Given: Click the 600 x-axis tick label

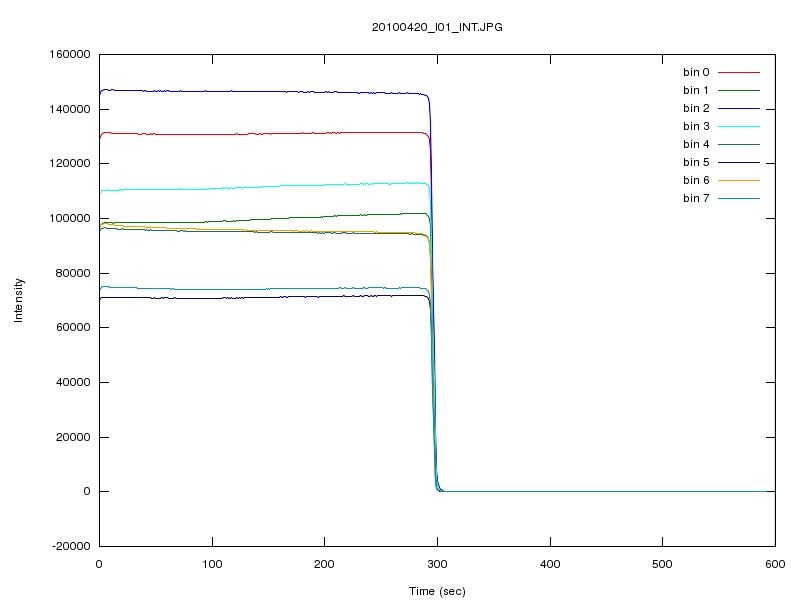Looking at the screenshot, I should (775, 564).
